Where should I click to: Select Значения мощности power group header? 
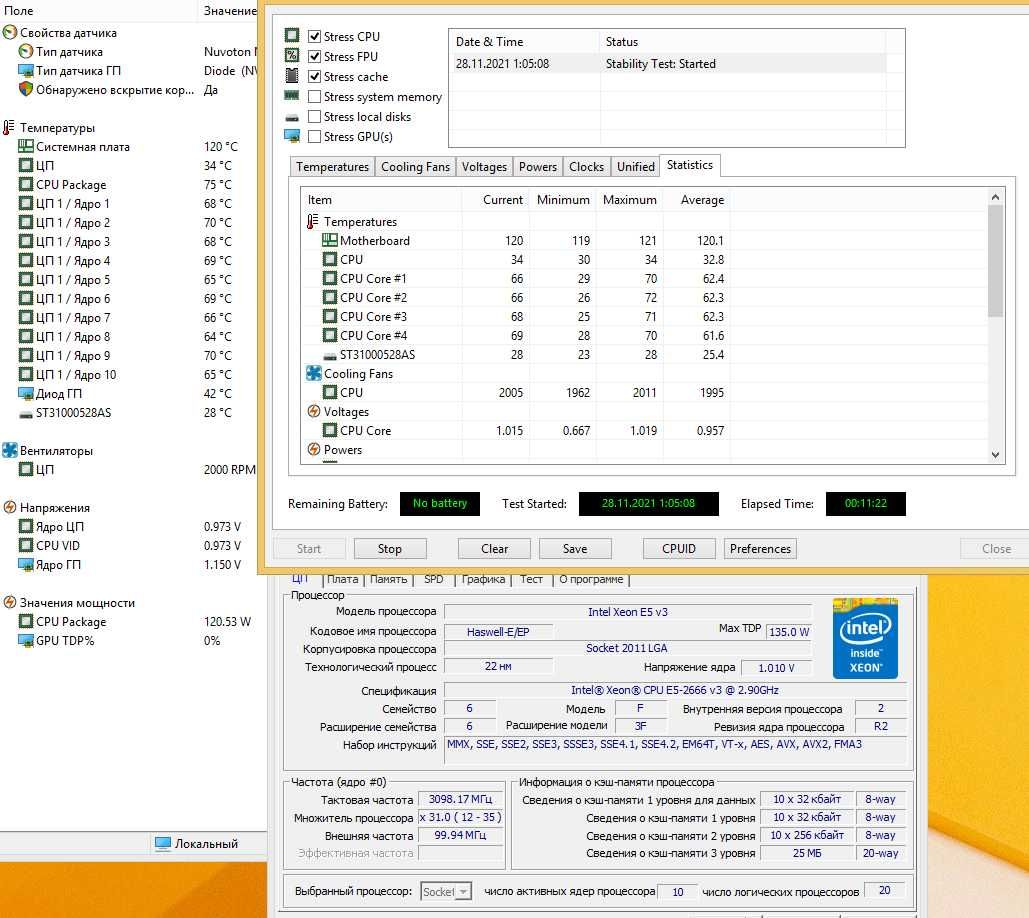click(69, 603)
